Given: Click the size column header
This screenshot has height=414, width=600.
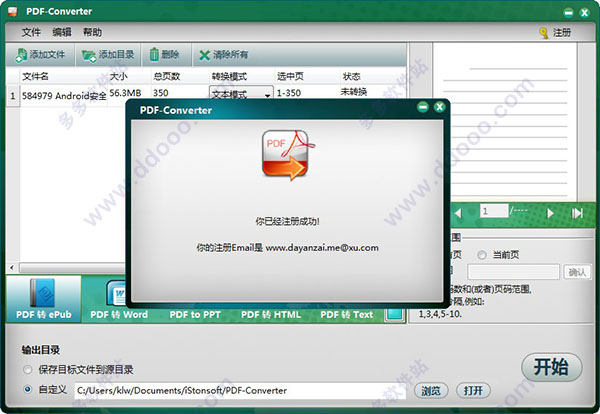Looking at the screenshot, I should pos(118,77).
